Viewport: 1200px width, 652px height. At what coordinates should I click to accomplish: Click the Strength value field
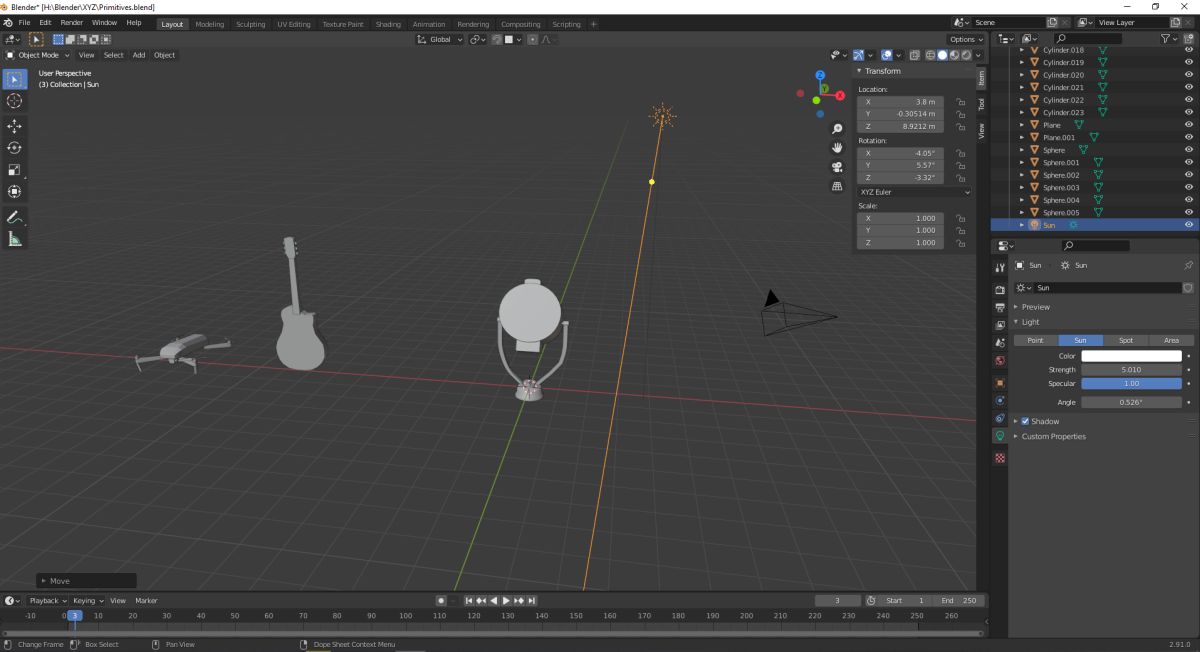1131,370
